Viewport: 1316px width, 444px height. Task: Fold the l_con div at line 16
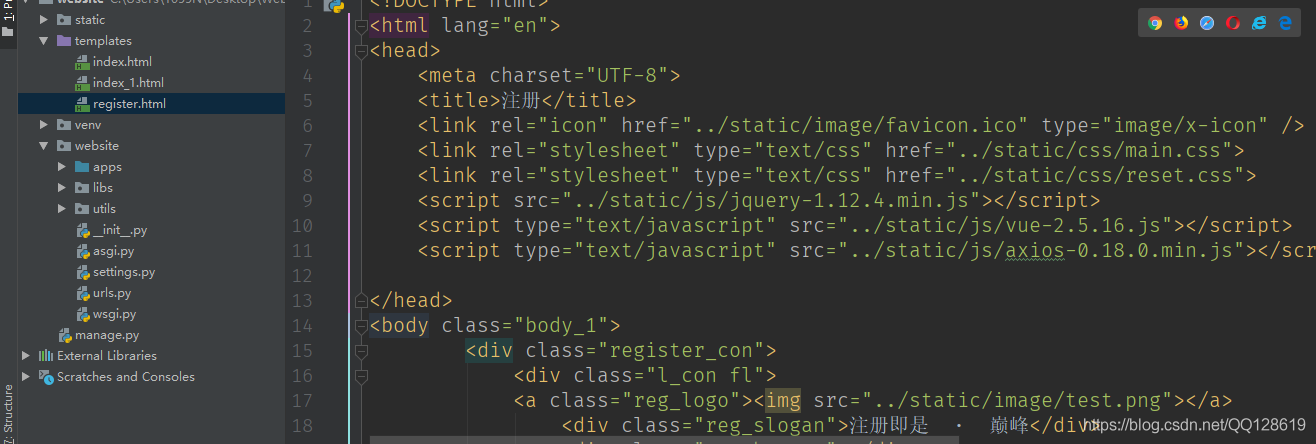(361, 376)
